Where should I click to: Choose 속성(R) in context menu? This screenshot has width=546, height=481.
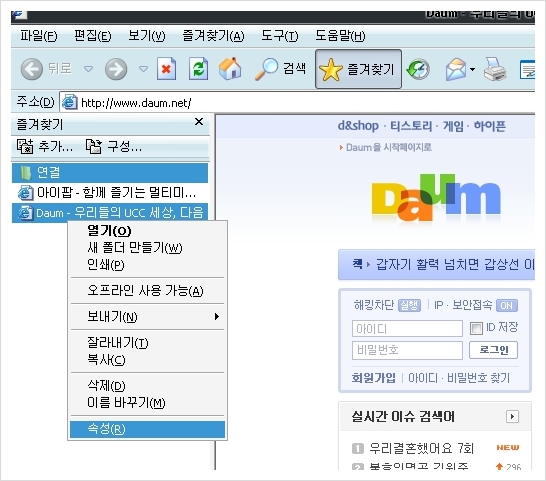click(148, 429)
